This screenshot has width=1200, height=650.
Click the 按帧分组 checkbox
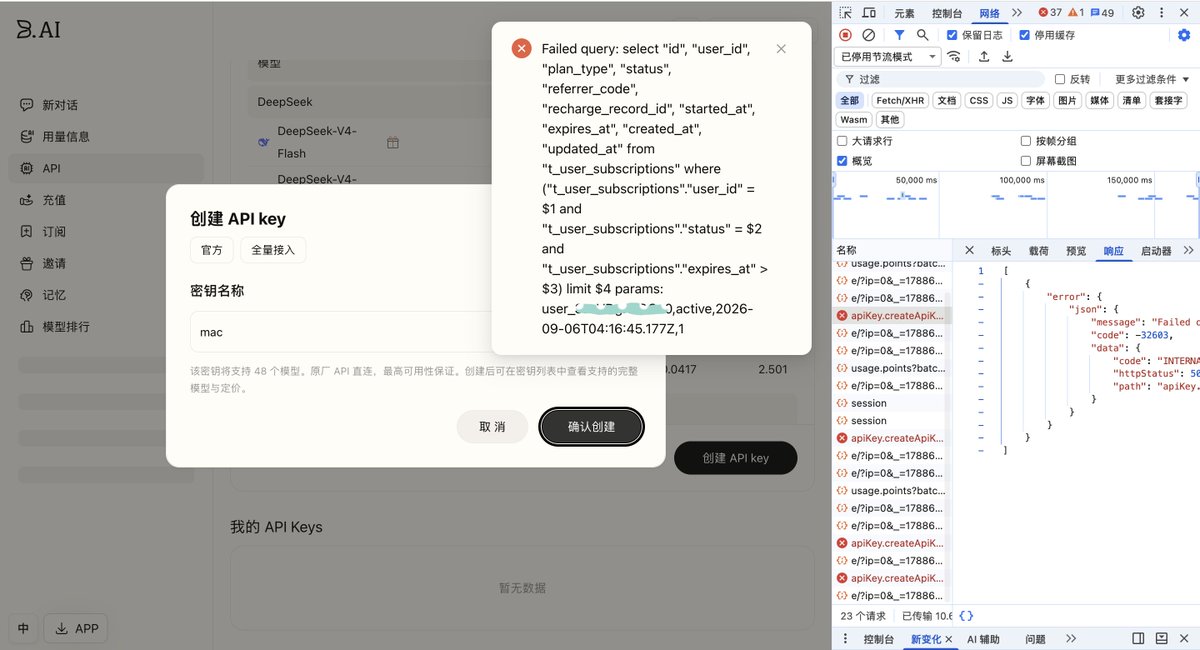pos(1026,141)
